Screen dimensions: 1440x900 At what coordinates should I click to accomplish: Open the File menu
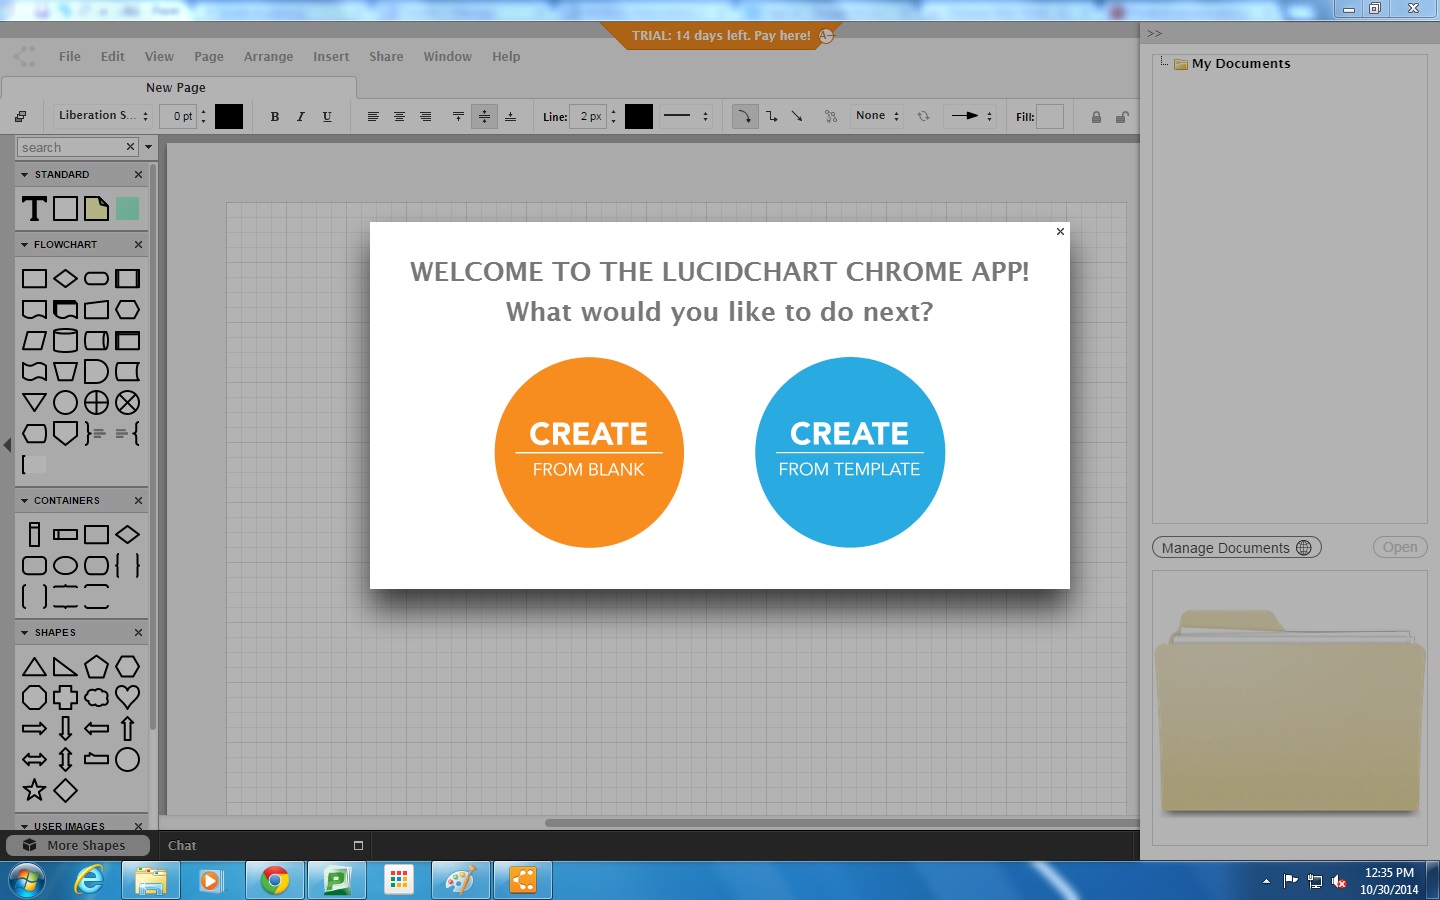pyautogui.click(x=70, y=57)
